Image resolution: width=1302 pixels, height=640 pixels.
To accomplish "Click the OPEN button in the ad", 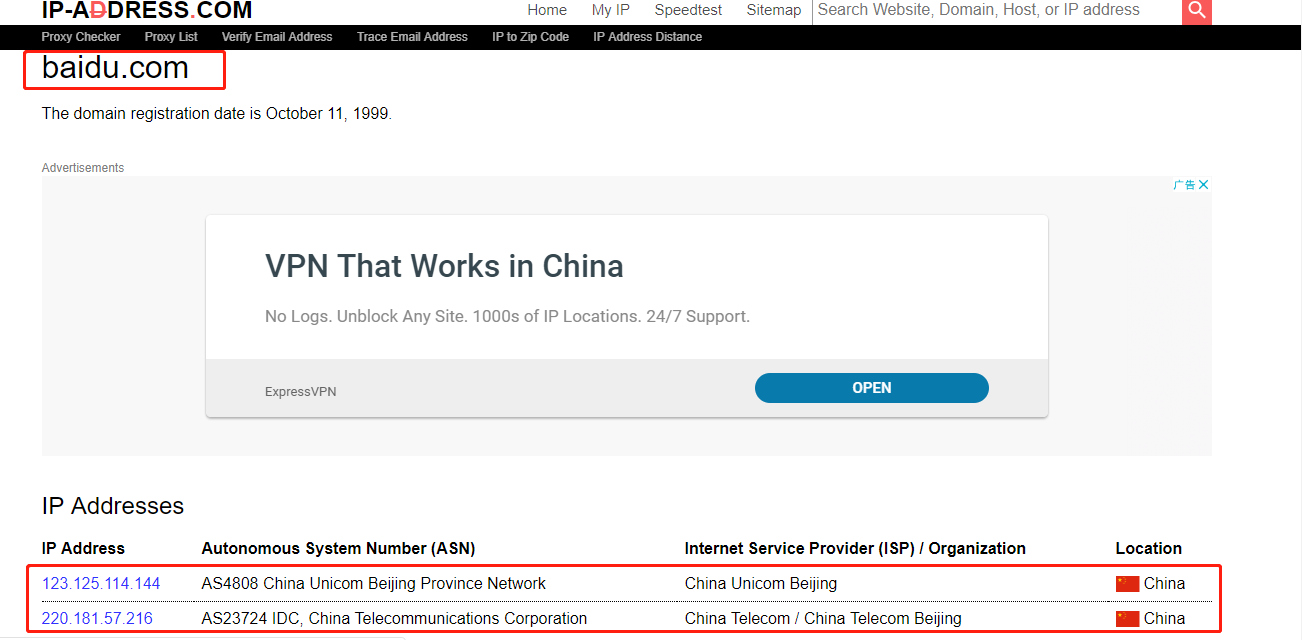I will tap(872, 388).
